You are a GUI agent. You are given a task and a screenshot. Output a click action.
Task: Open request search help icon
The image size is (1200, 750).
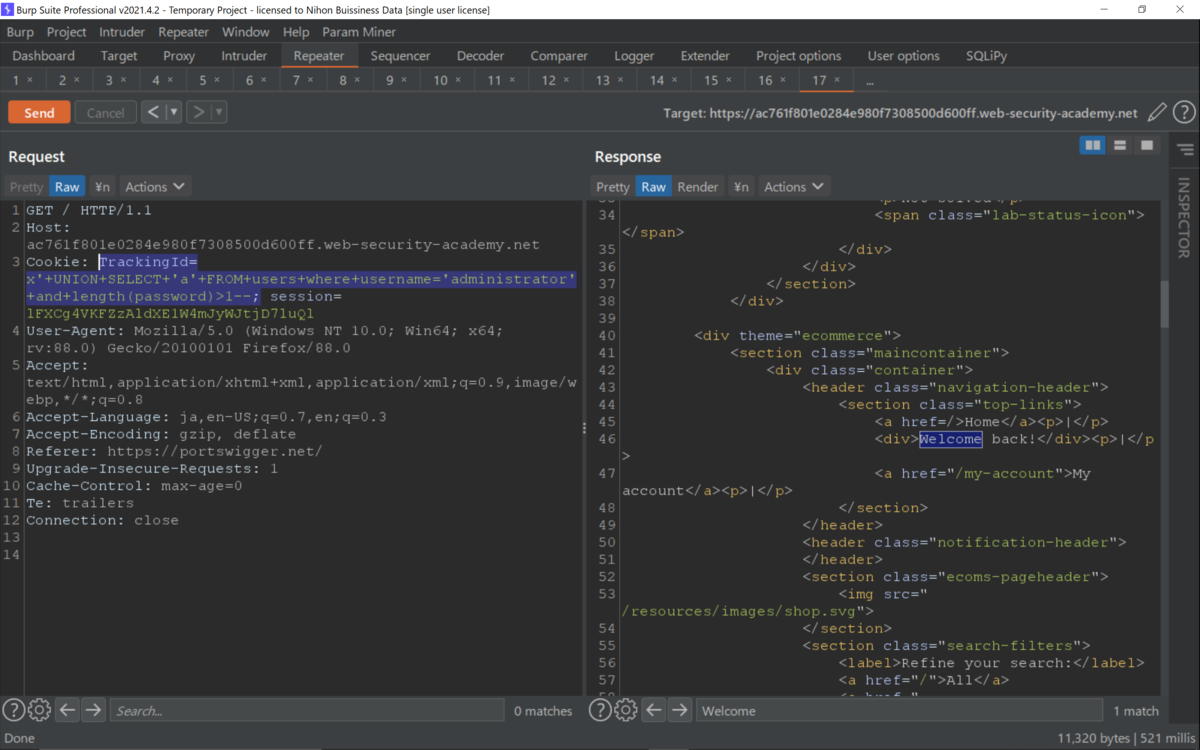[13, 710]
